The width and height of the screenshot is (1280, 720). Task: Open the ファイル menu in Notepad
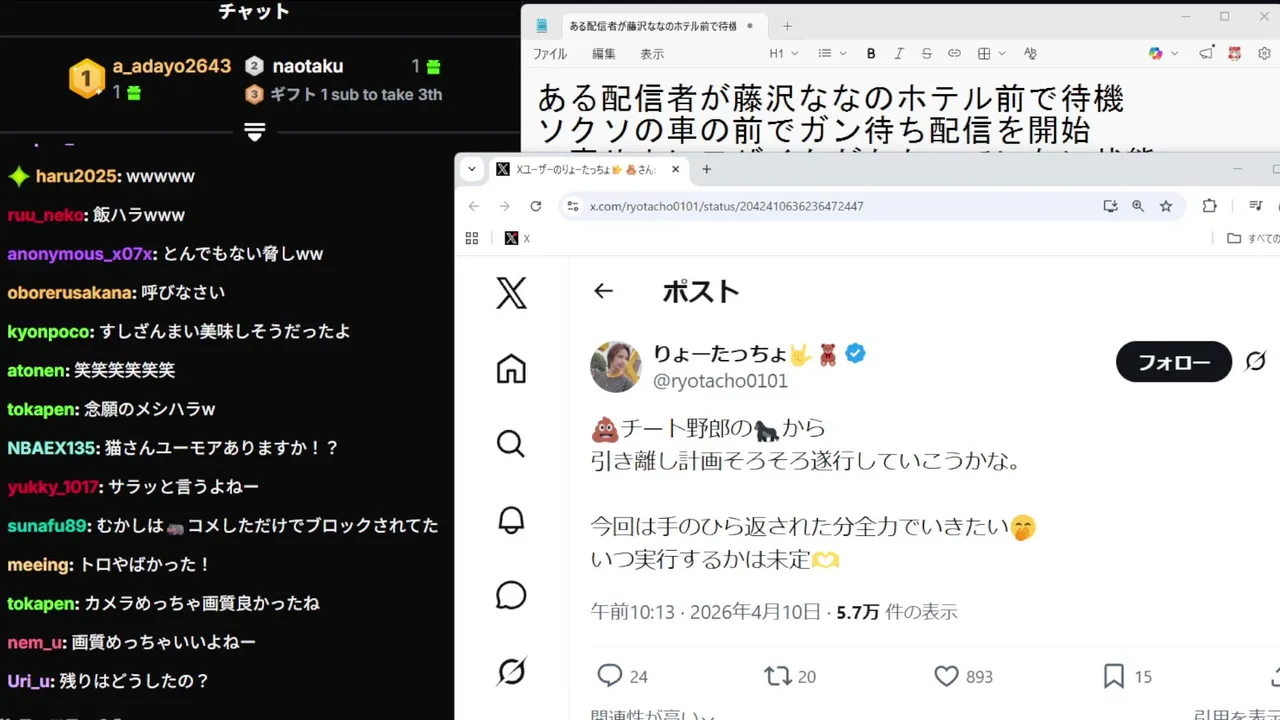pyautogui.click(x=550, y=54)
